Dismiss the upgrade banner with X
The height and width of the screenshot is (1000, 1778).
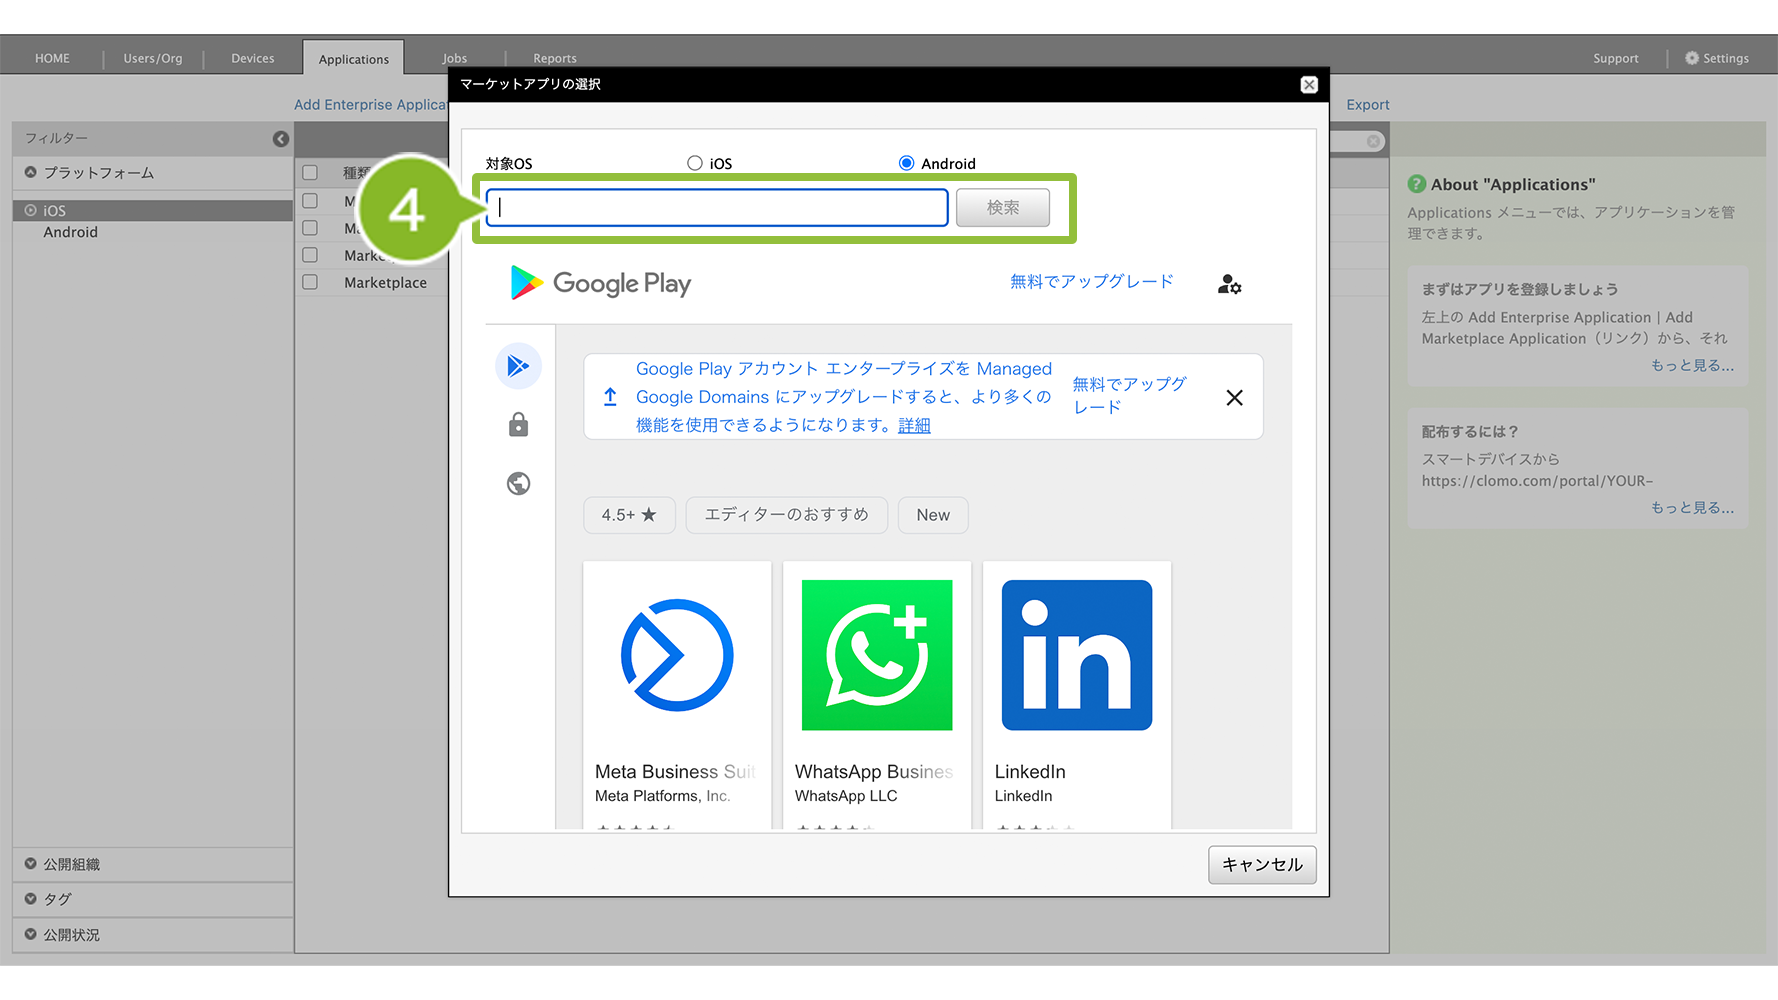(1234, 398)
